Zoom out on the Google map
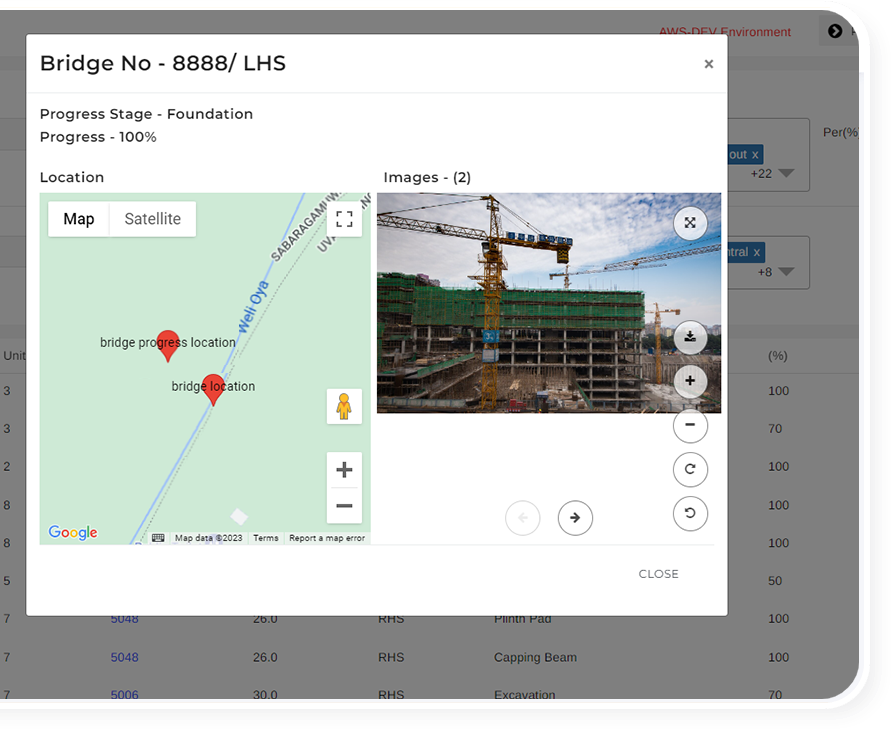The height and width of the screenshot is (729, 891). click(344, 506)
